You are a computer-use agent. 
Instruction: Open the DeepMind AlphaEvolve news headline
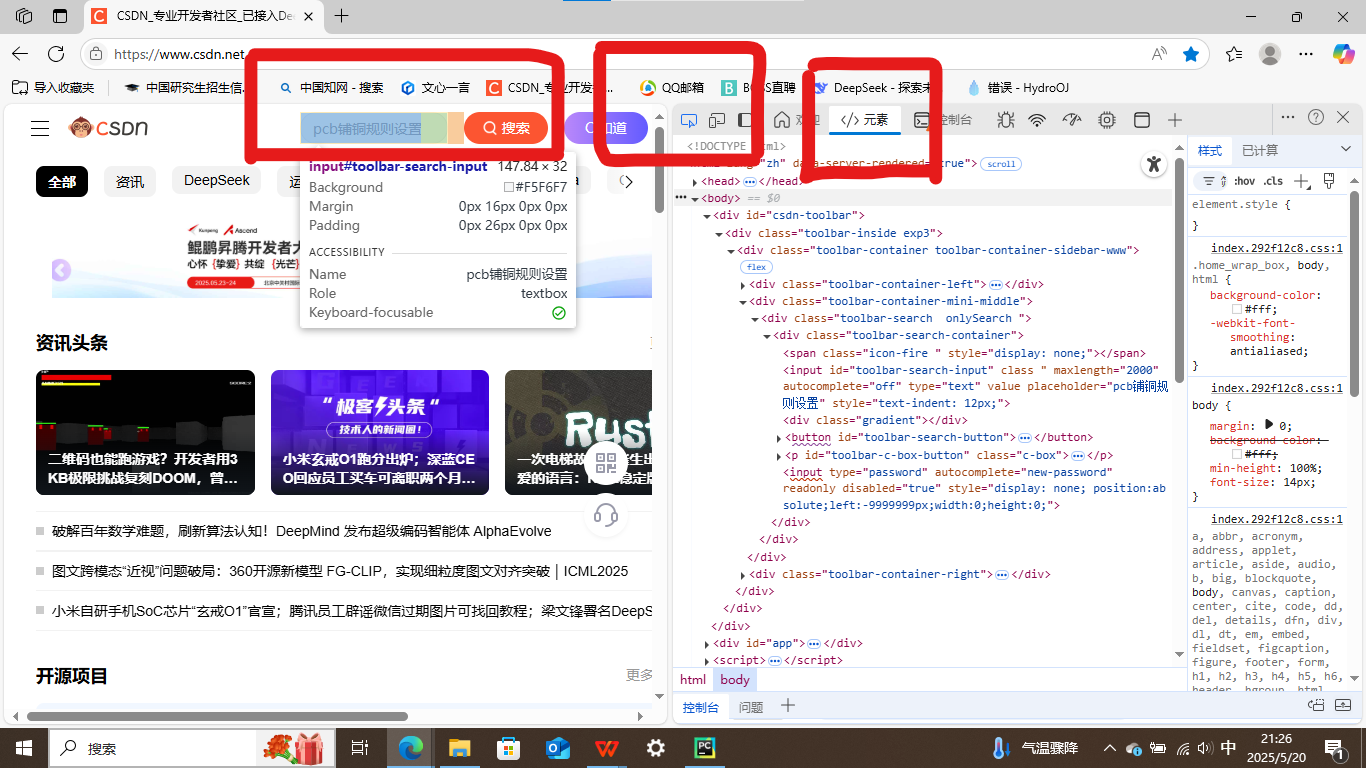tap(302, 531)
